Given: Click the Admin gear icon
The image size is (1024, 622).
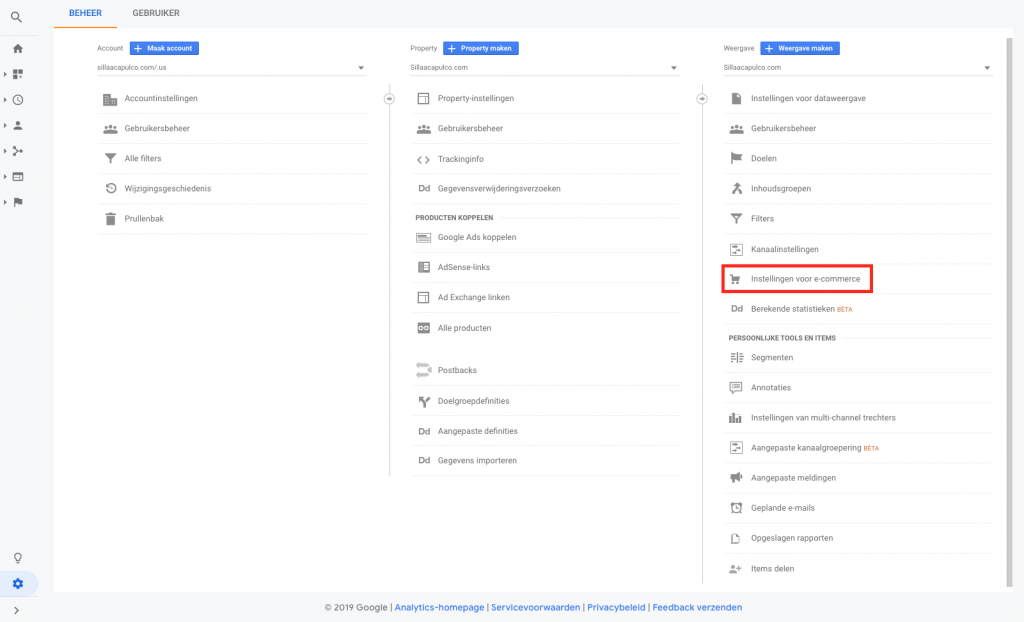Looking at the screenshot, I should click(x=18, y=583).
